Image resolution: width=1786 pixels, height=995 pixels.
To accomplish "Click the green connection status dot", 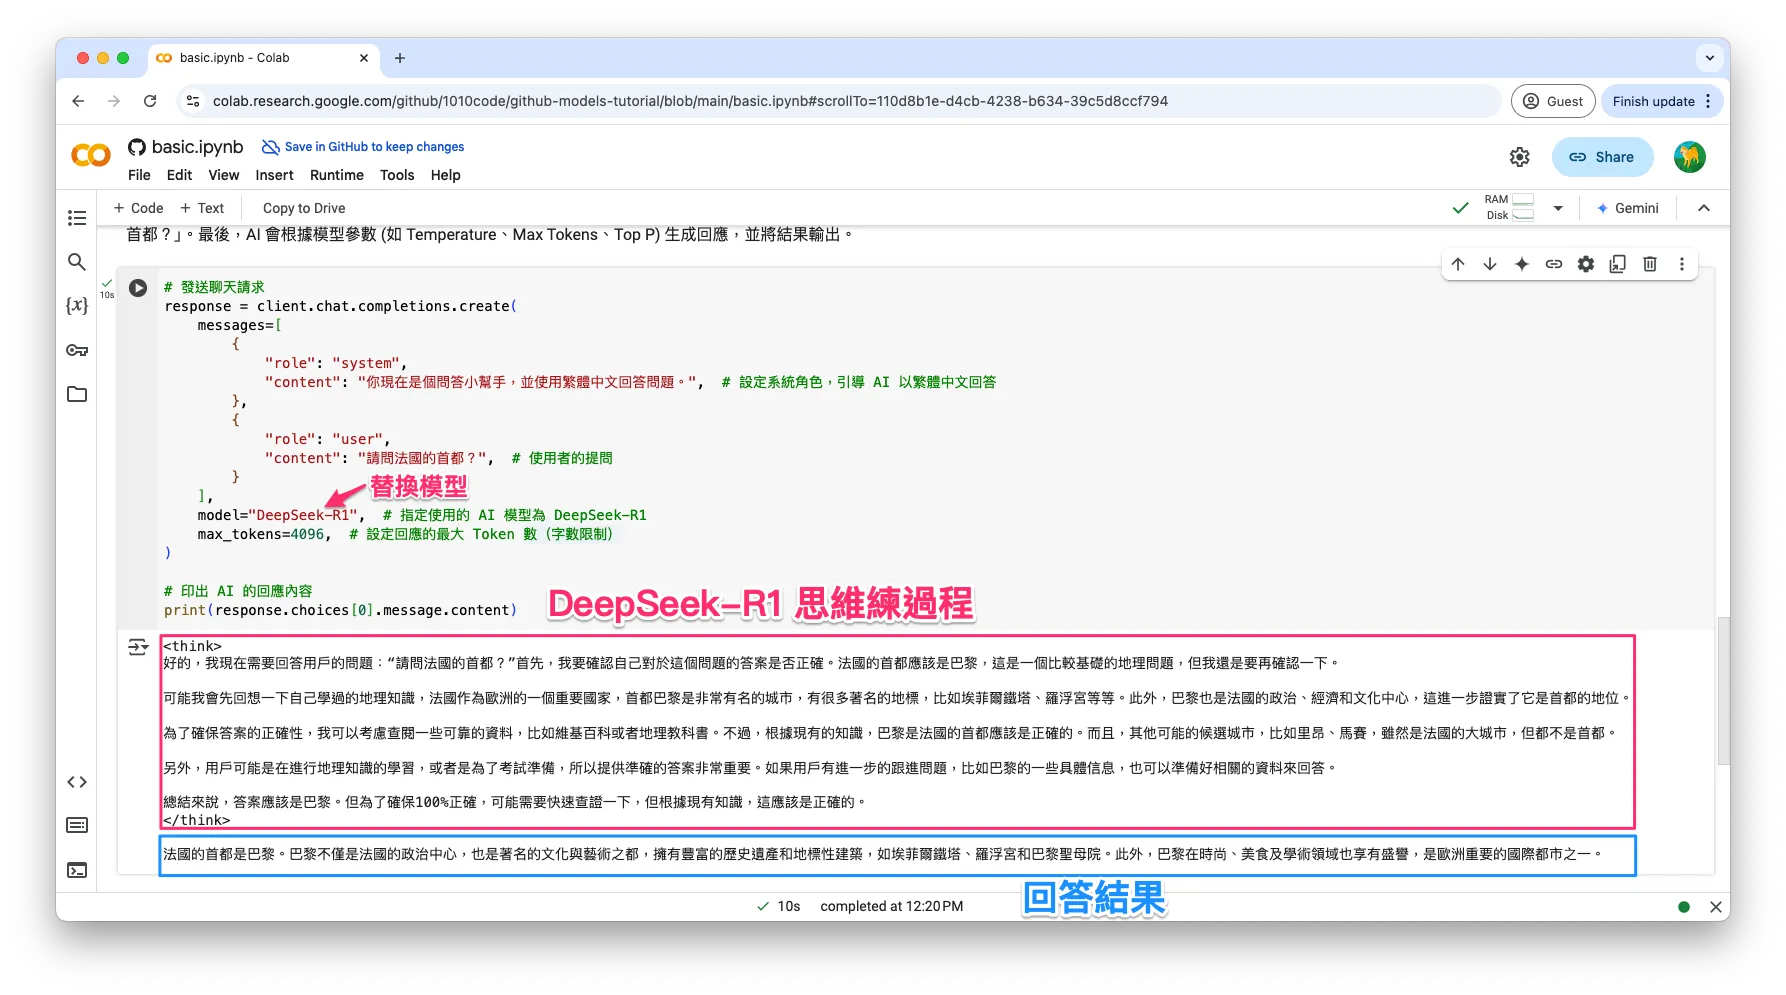I will coord(1684,907).
